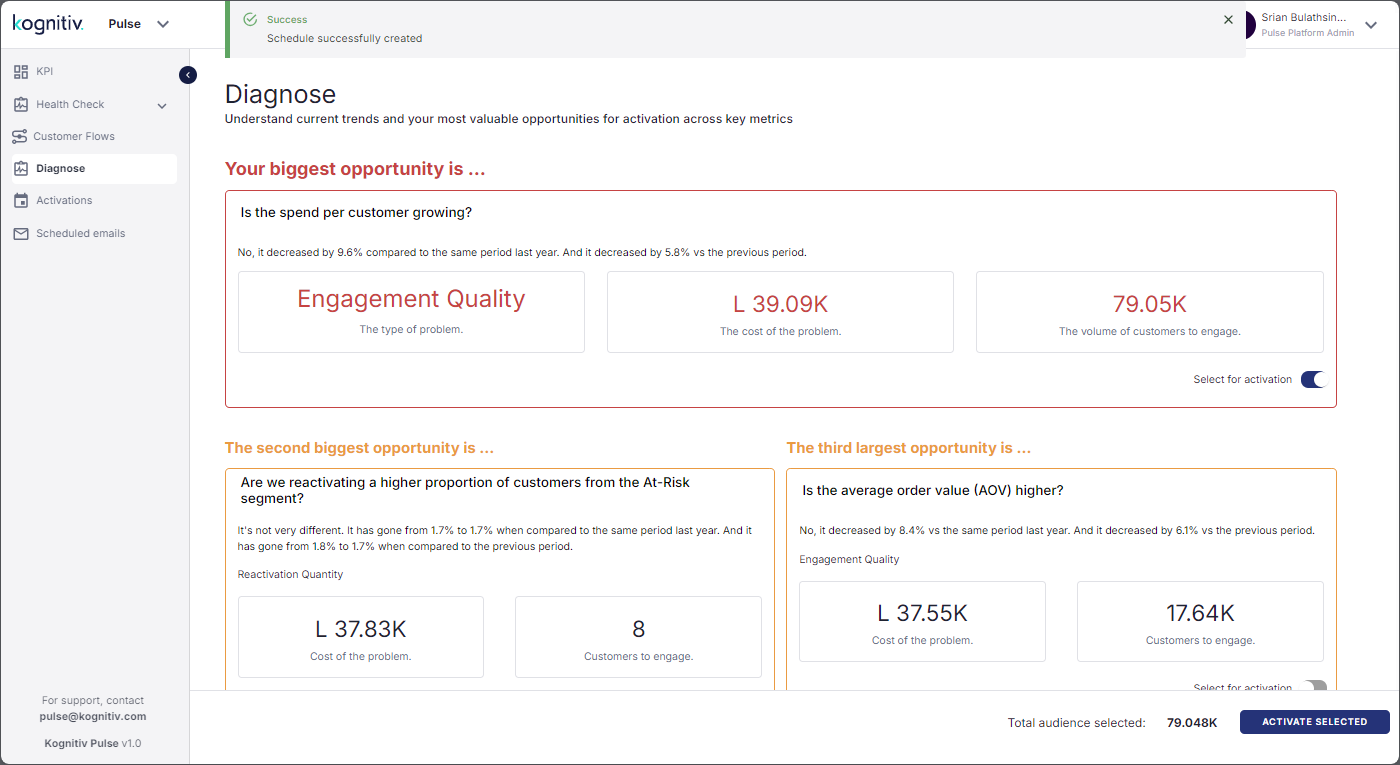Open the Pulse product dropdown
This screenshot has height=765, width=1400.
point(139,24)
